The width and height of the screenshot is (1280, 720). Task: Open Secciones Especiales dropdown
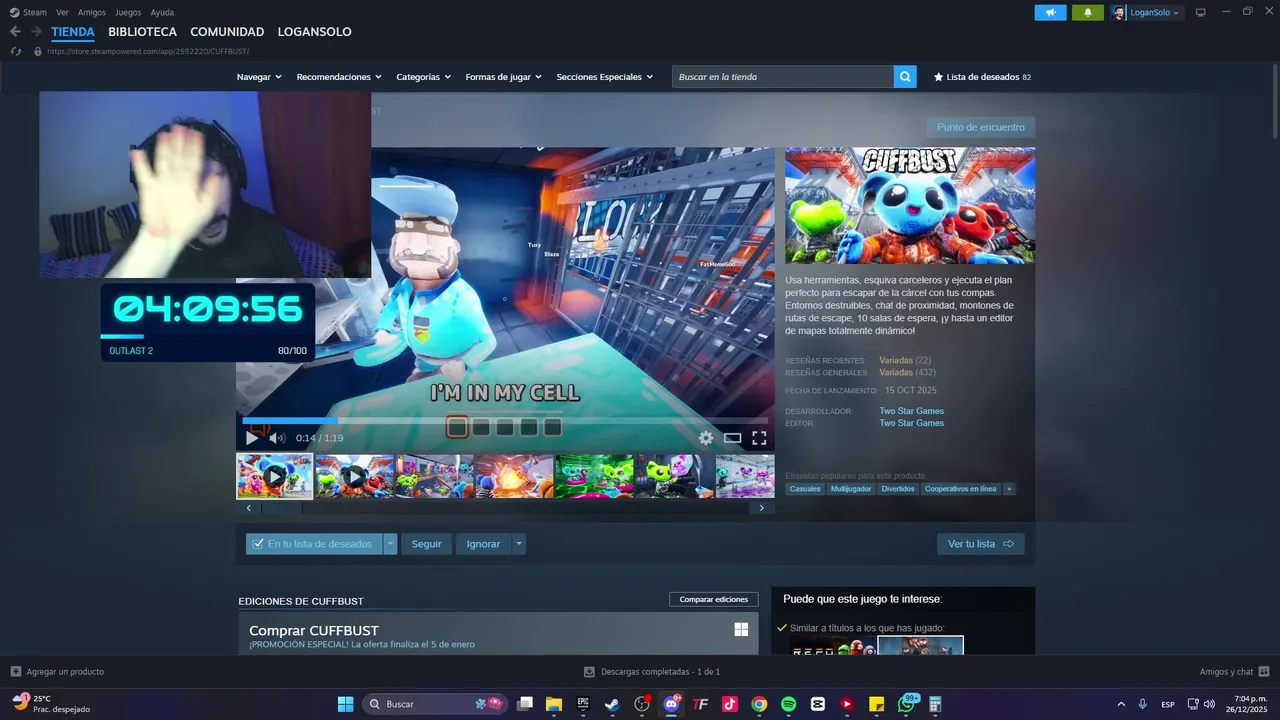pyautogui.click(x=604, y=77)
